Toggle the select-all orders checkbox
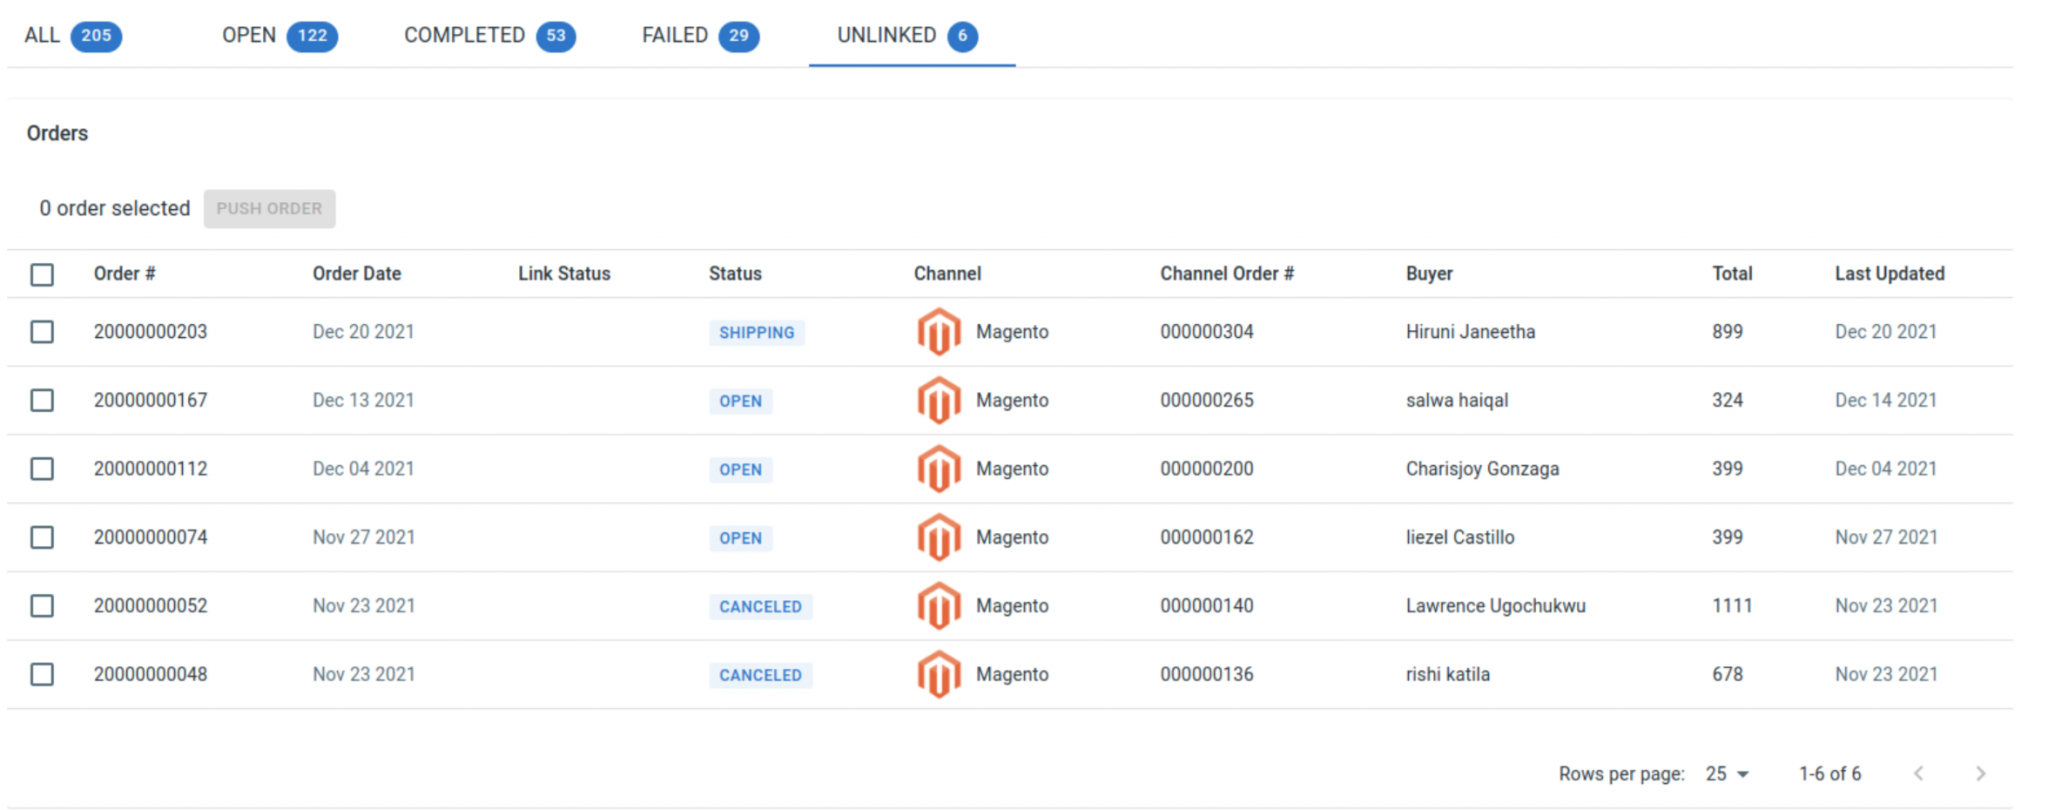 (x=42, y=275)
